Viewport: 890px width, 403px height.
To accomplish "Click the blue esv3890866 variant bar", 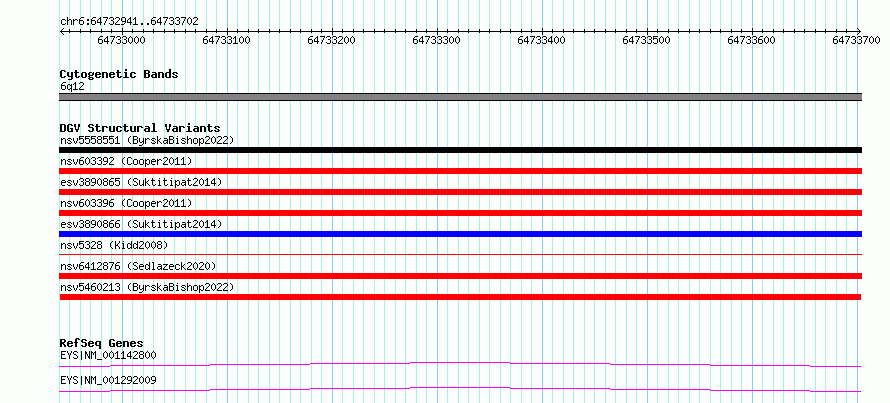I will [x=461, y=234].
